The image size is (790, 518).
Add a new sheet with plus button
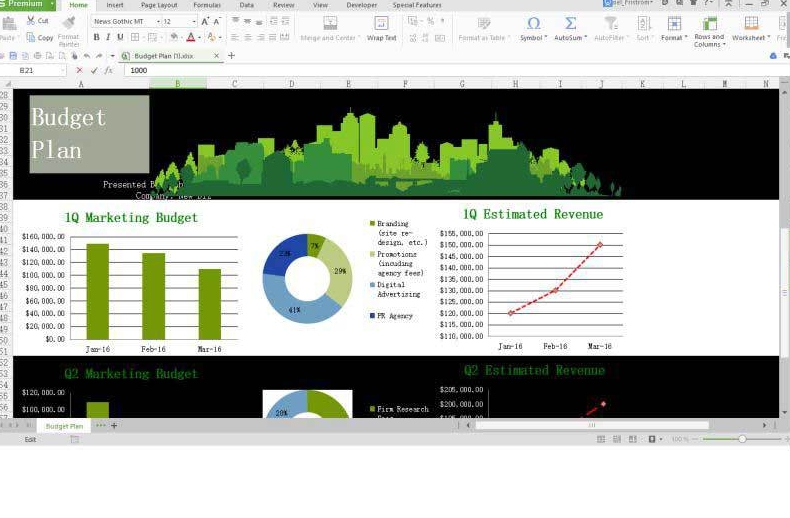pyautogui.click(x=114, y=426)
